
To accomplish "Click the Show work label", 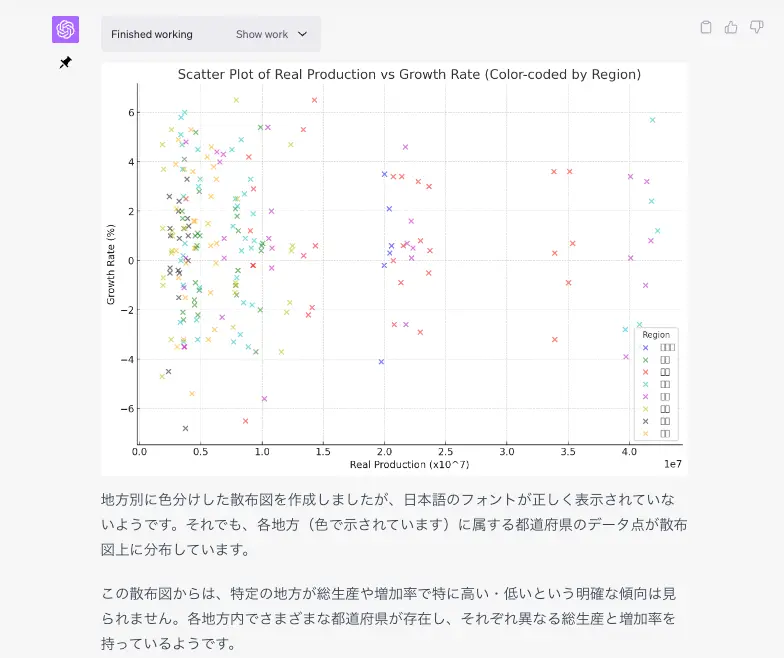I will [x=262, y=34].
